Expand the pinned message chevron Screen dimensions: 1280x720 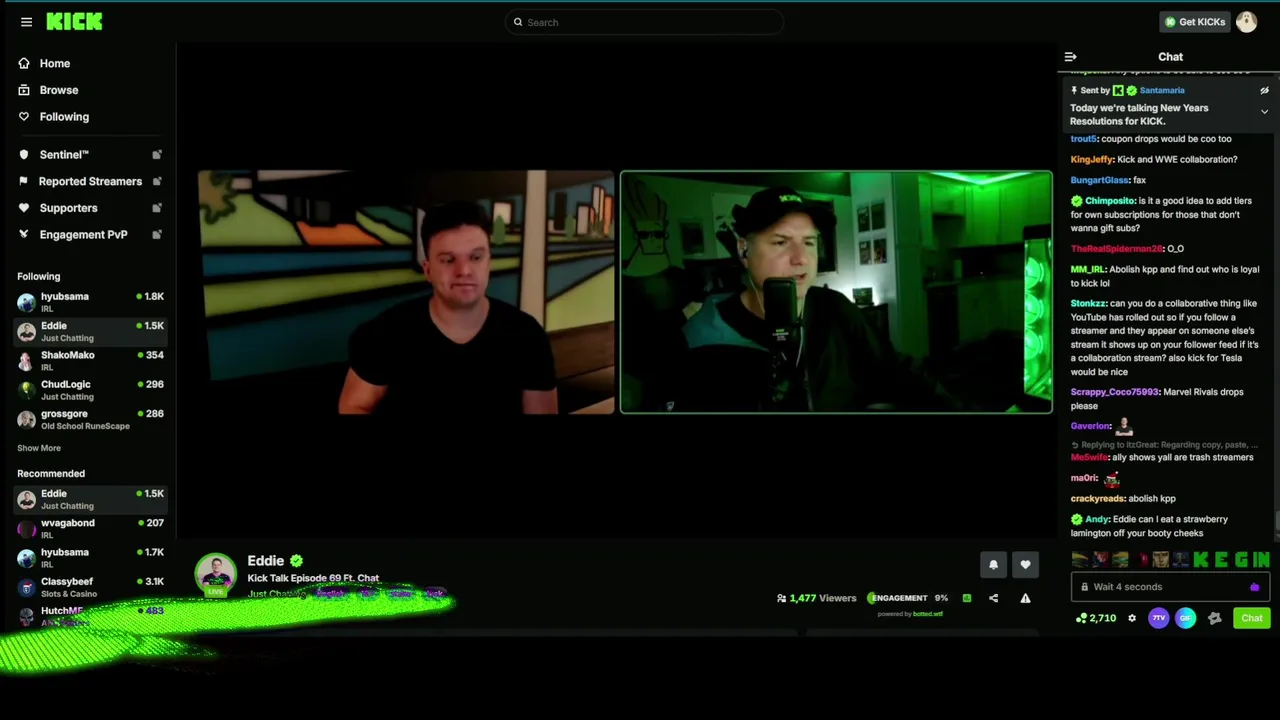point(1264,112)
